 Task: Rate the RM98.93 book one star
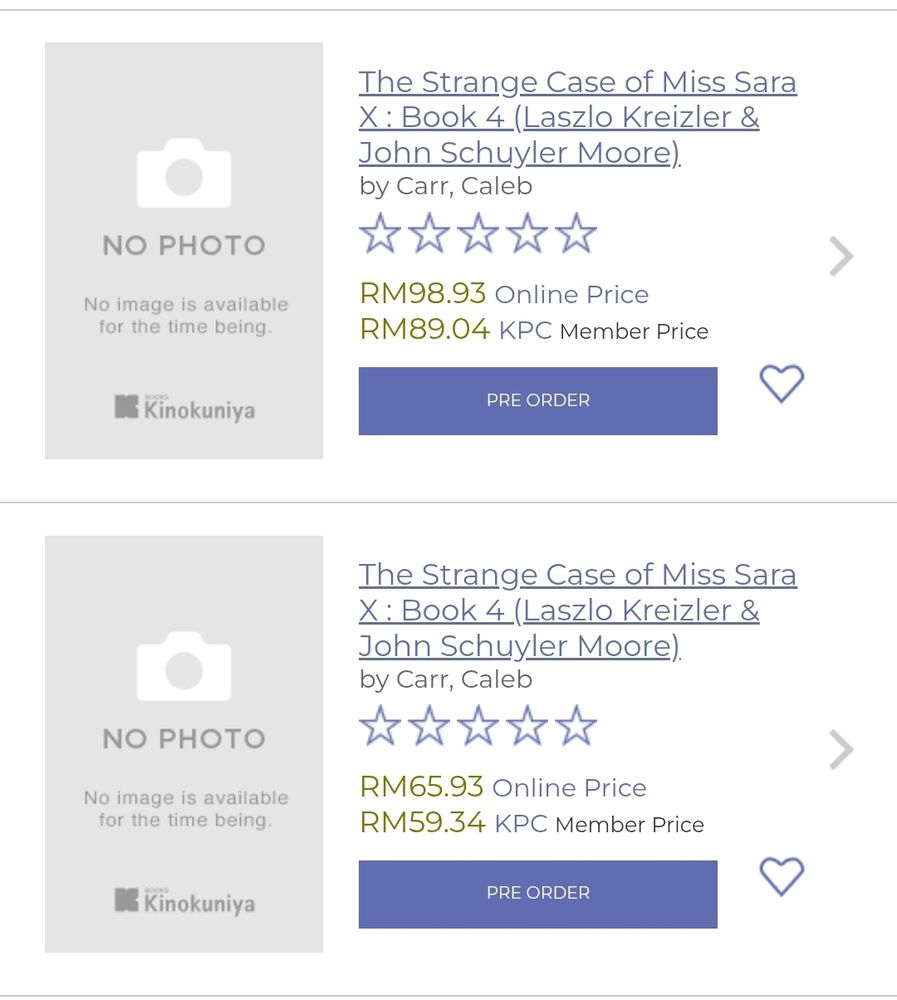380,234
